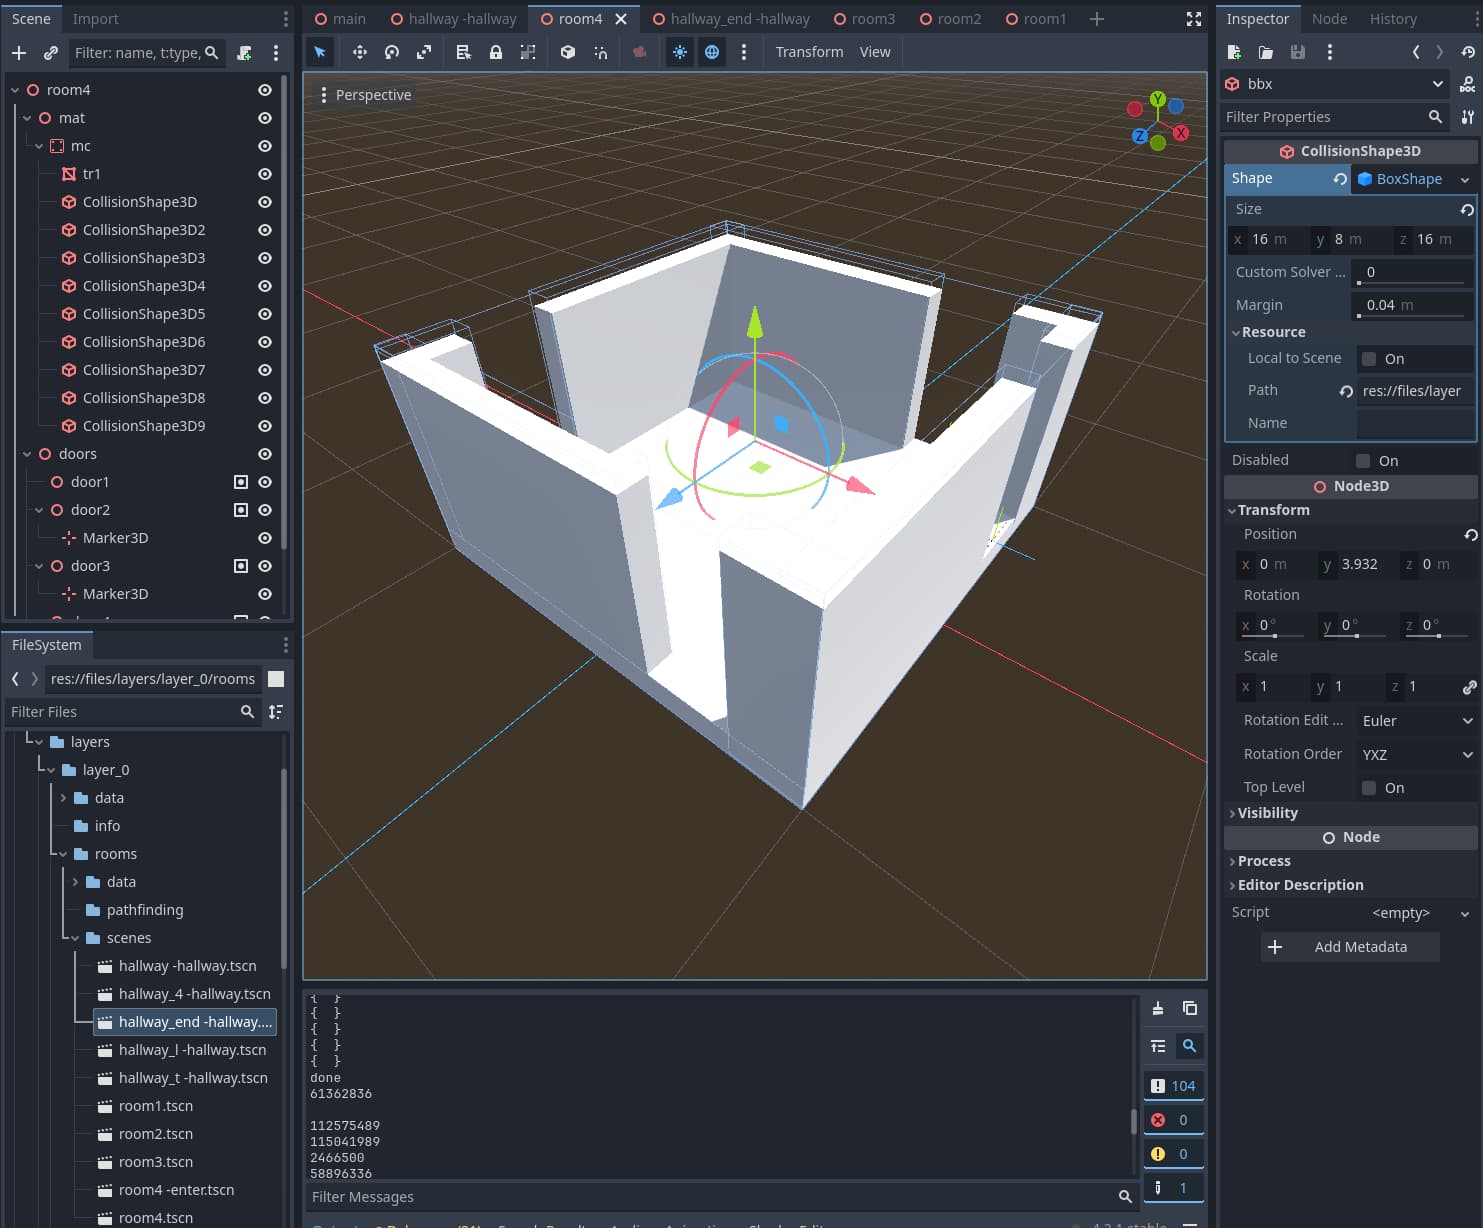Select the Scale mode tool
Image resolution: width=1483 pixels, height=1228 pixels.
click(x=424, y=52)
